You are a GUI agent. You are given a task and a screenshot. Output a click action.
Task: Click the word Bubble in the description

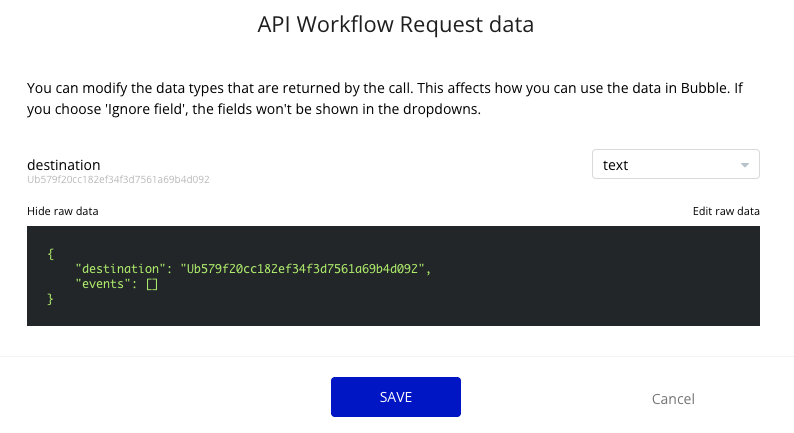(x=703, y=88)
